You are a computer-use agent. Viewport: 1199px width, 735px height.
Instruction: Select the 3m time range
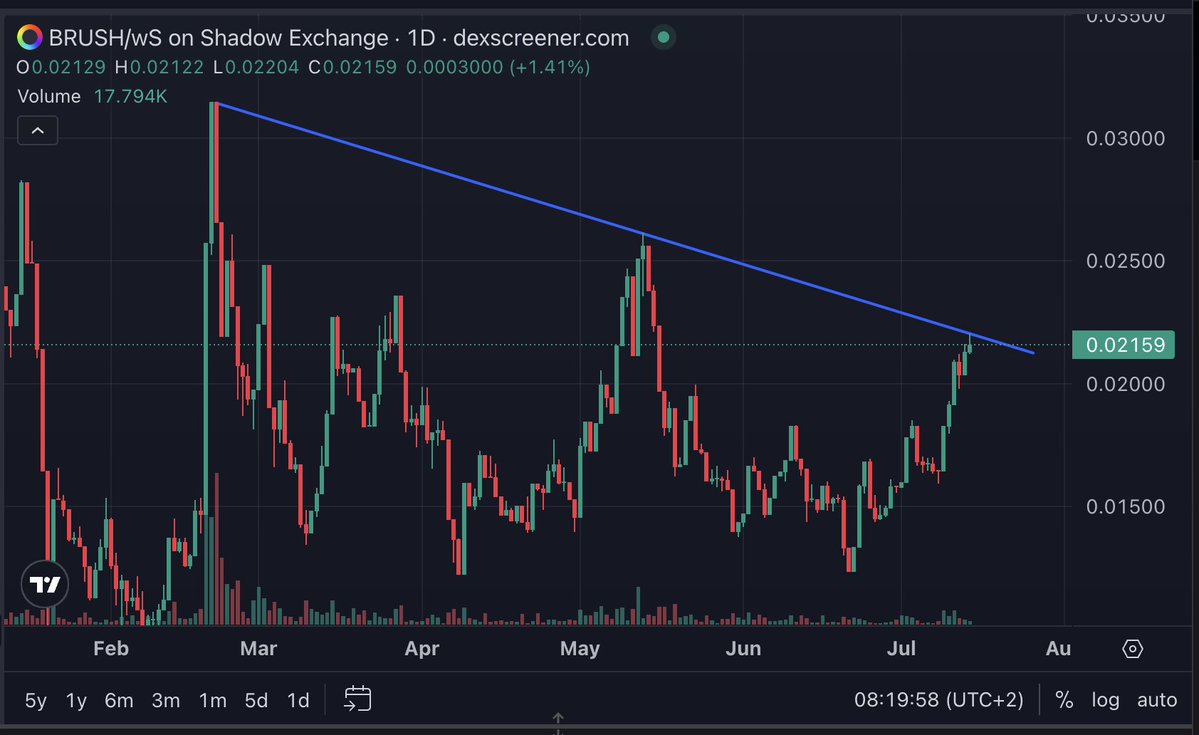pos(166,700)
